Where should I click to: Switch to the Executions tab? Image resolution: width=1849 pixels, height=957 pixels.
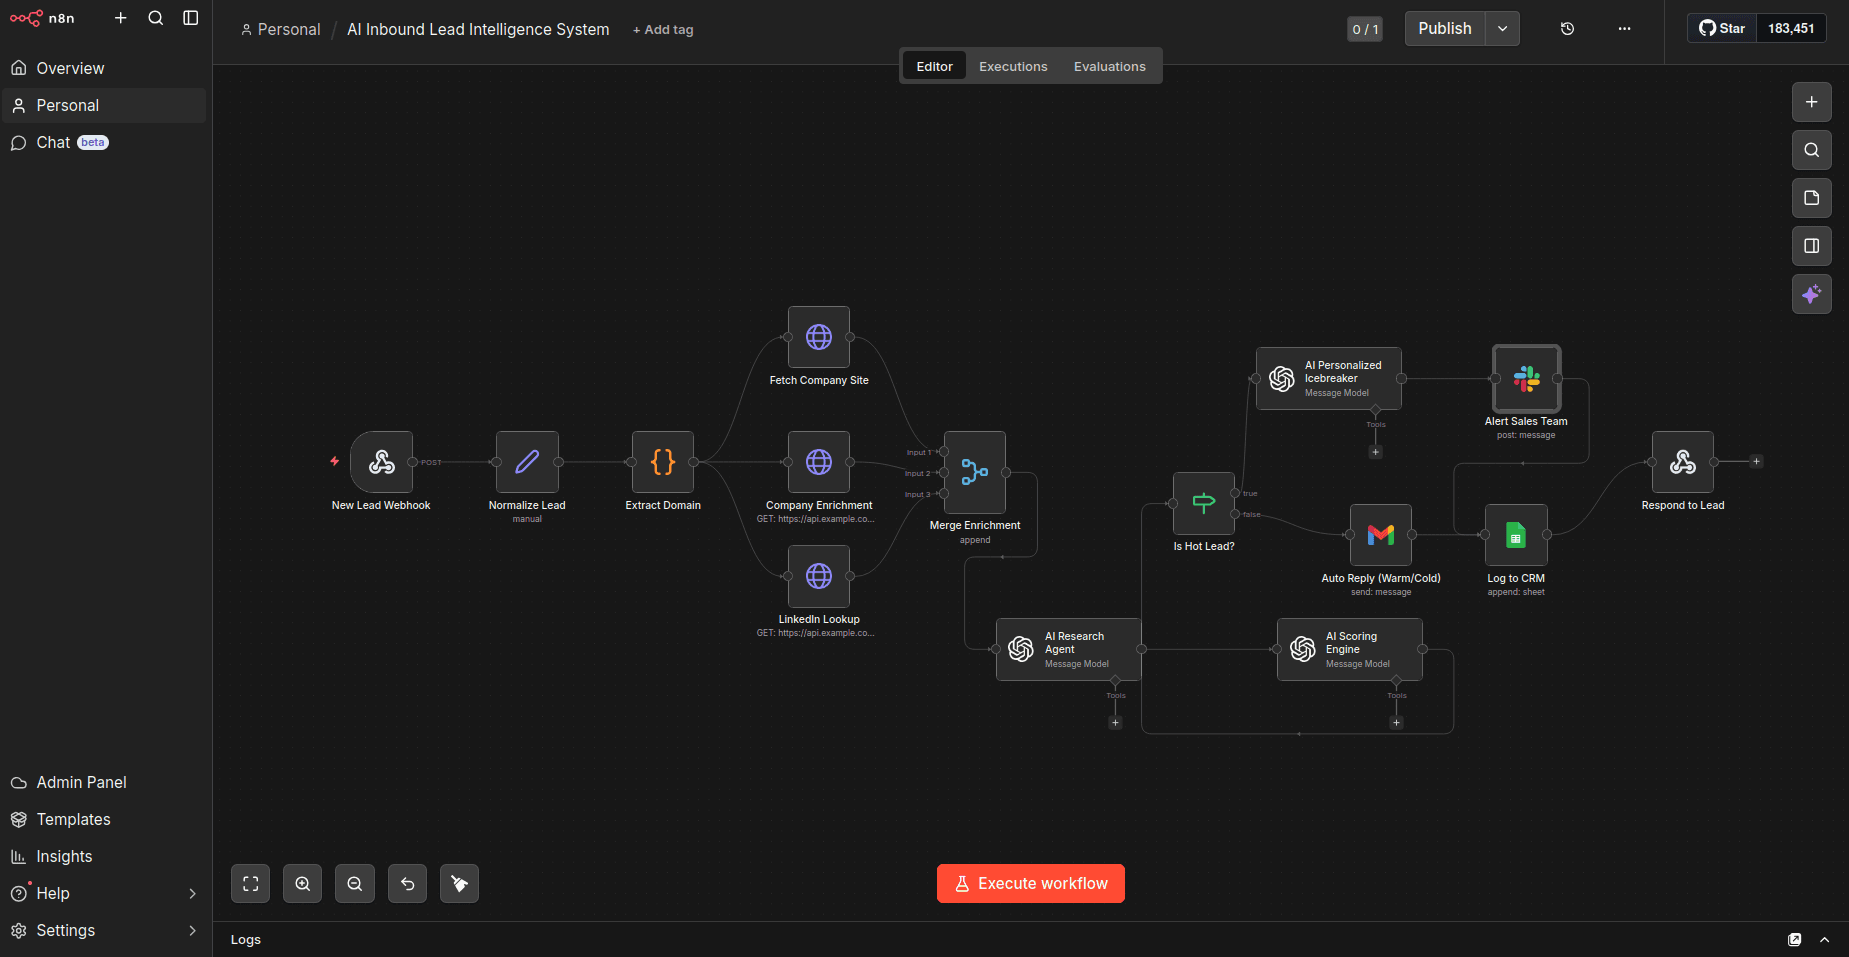[x=1012, y=65]
